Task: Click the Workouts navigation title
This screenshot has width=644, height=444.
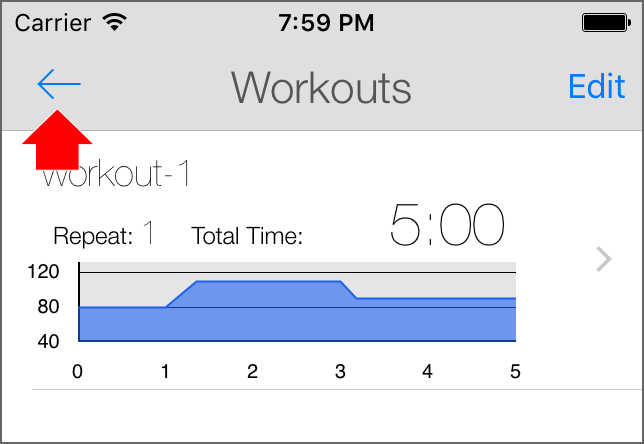Action: pos(321,88)
